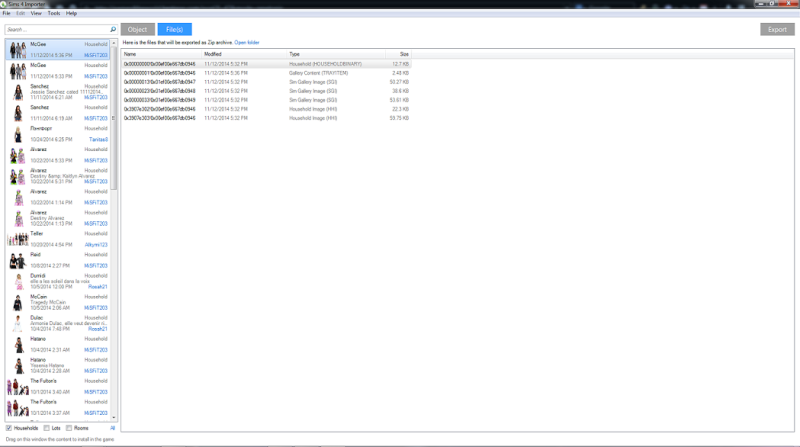800x447 pixels.
Task: Select the Household (HOUSEHOLDBINARY) file row
Action: [266, 64]
